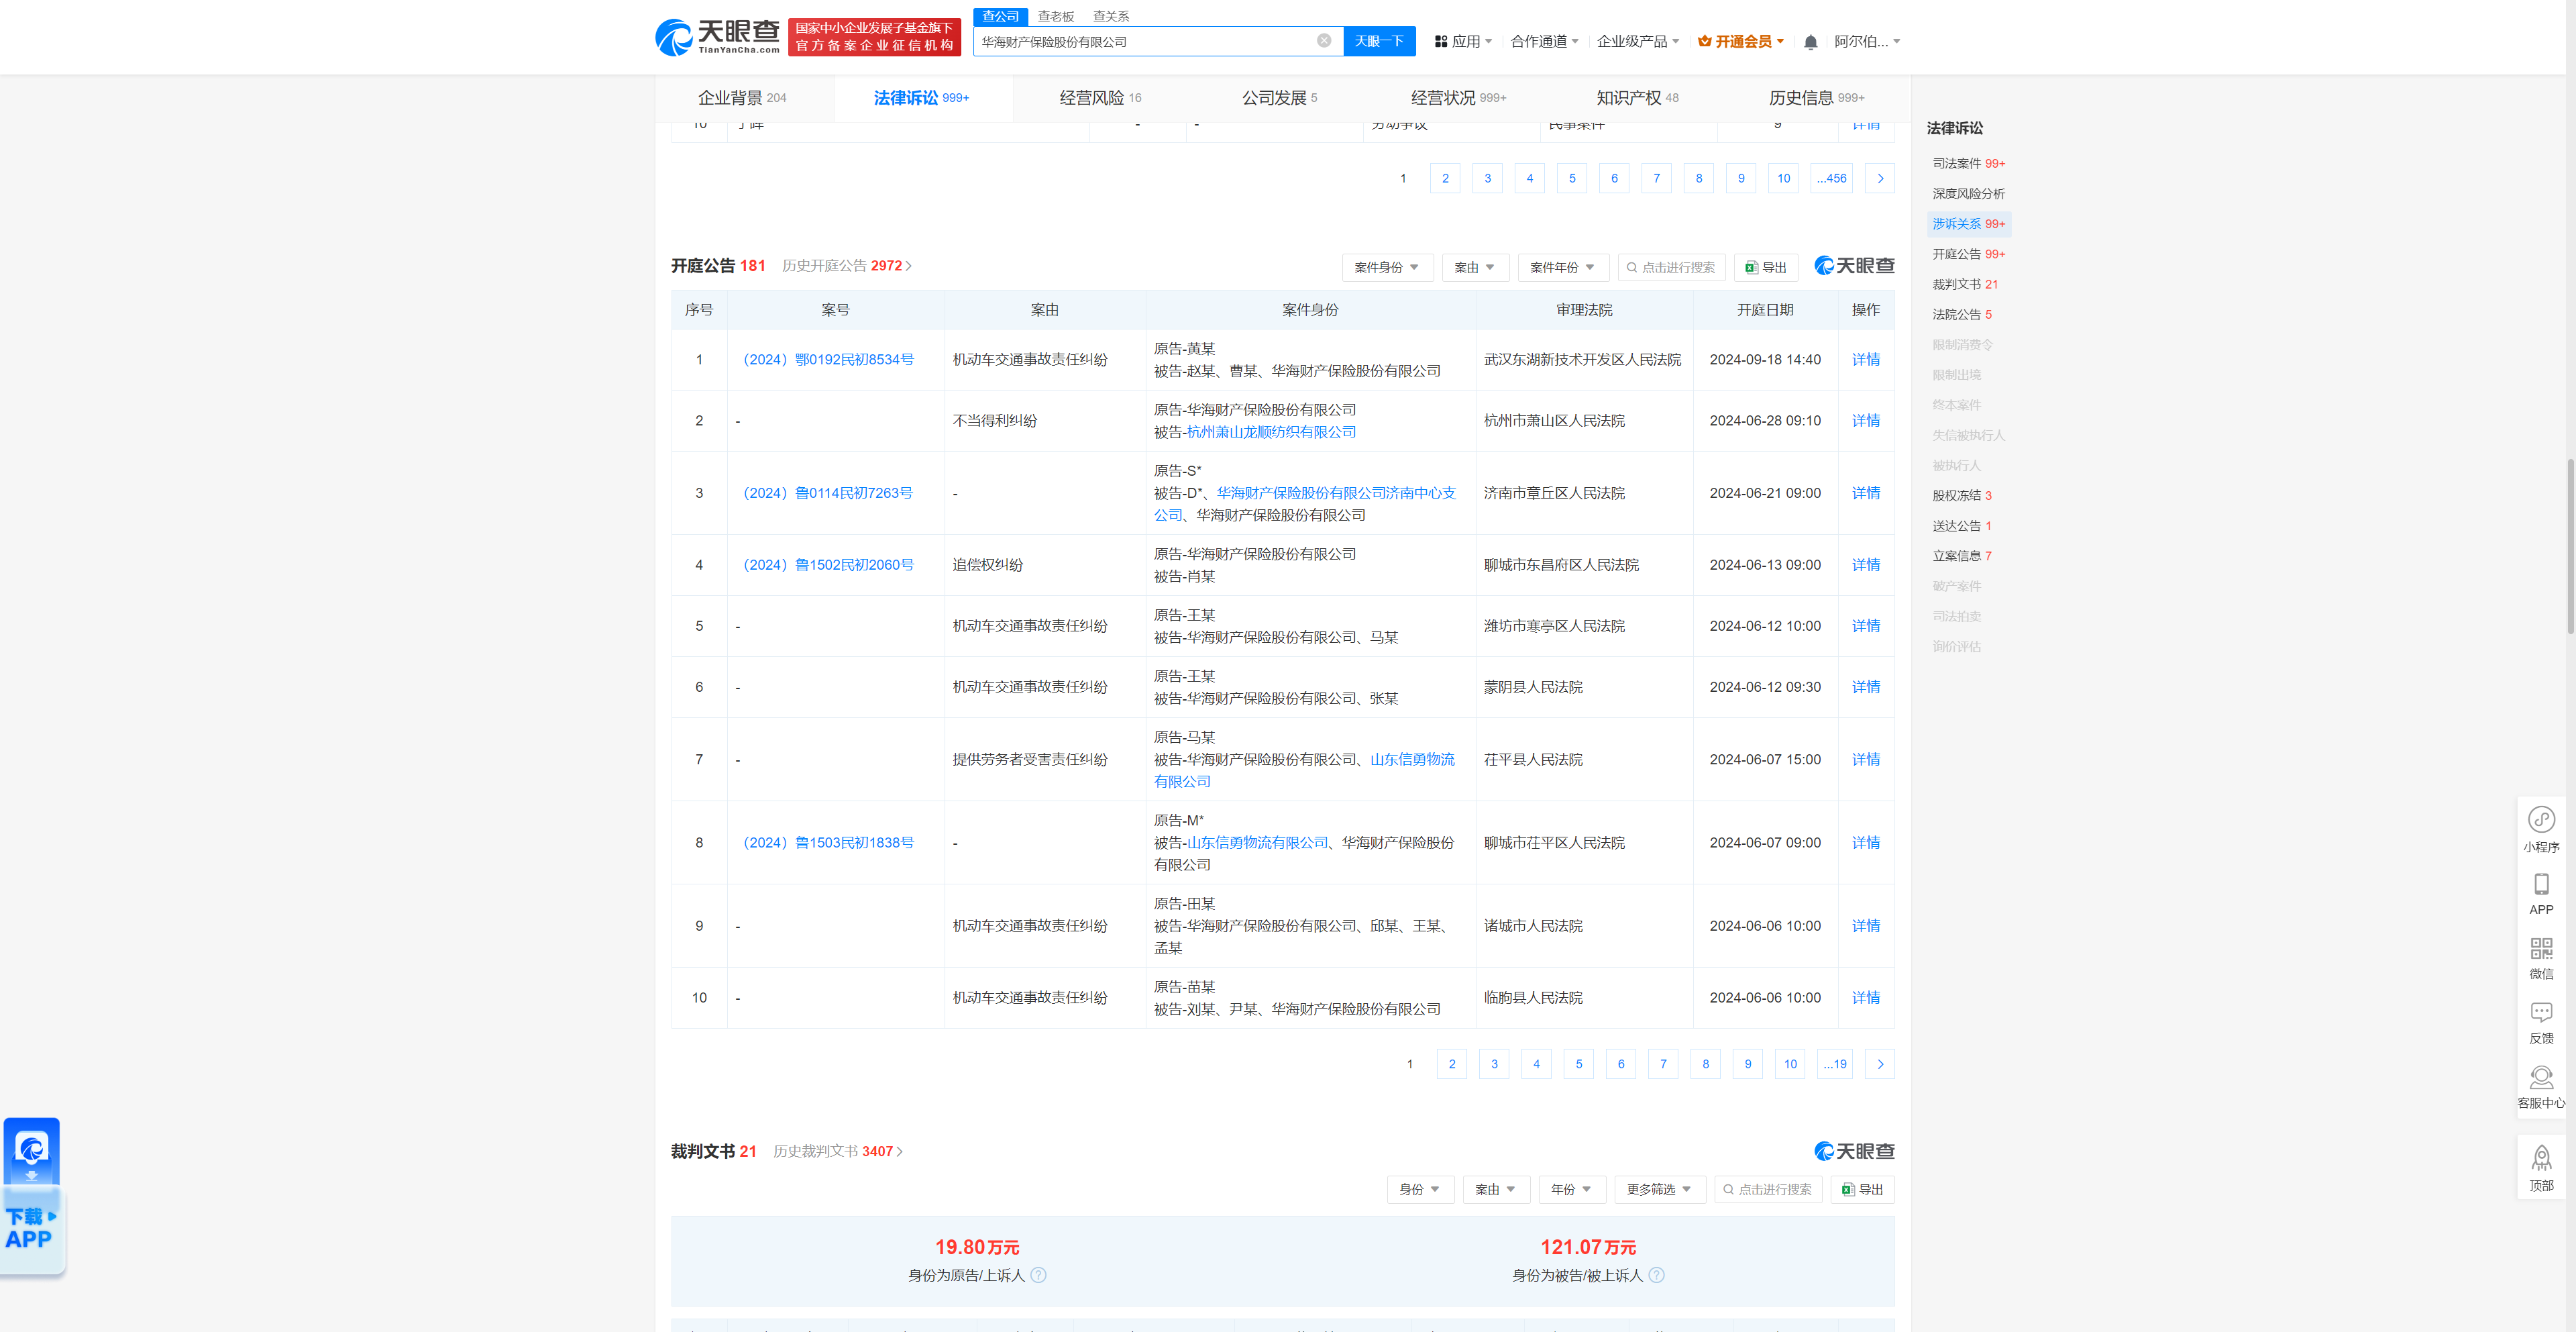Switch to the 企业背景 tab

click(742, 98)
